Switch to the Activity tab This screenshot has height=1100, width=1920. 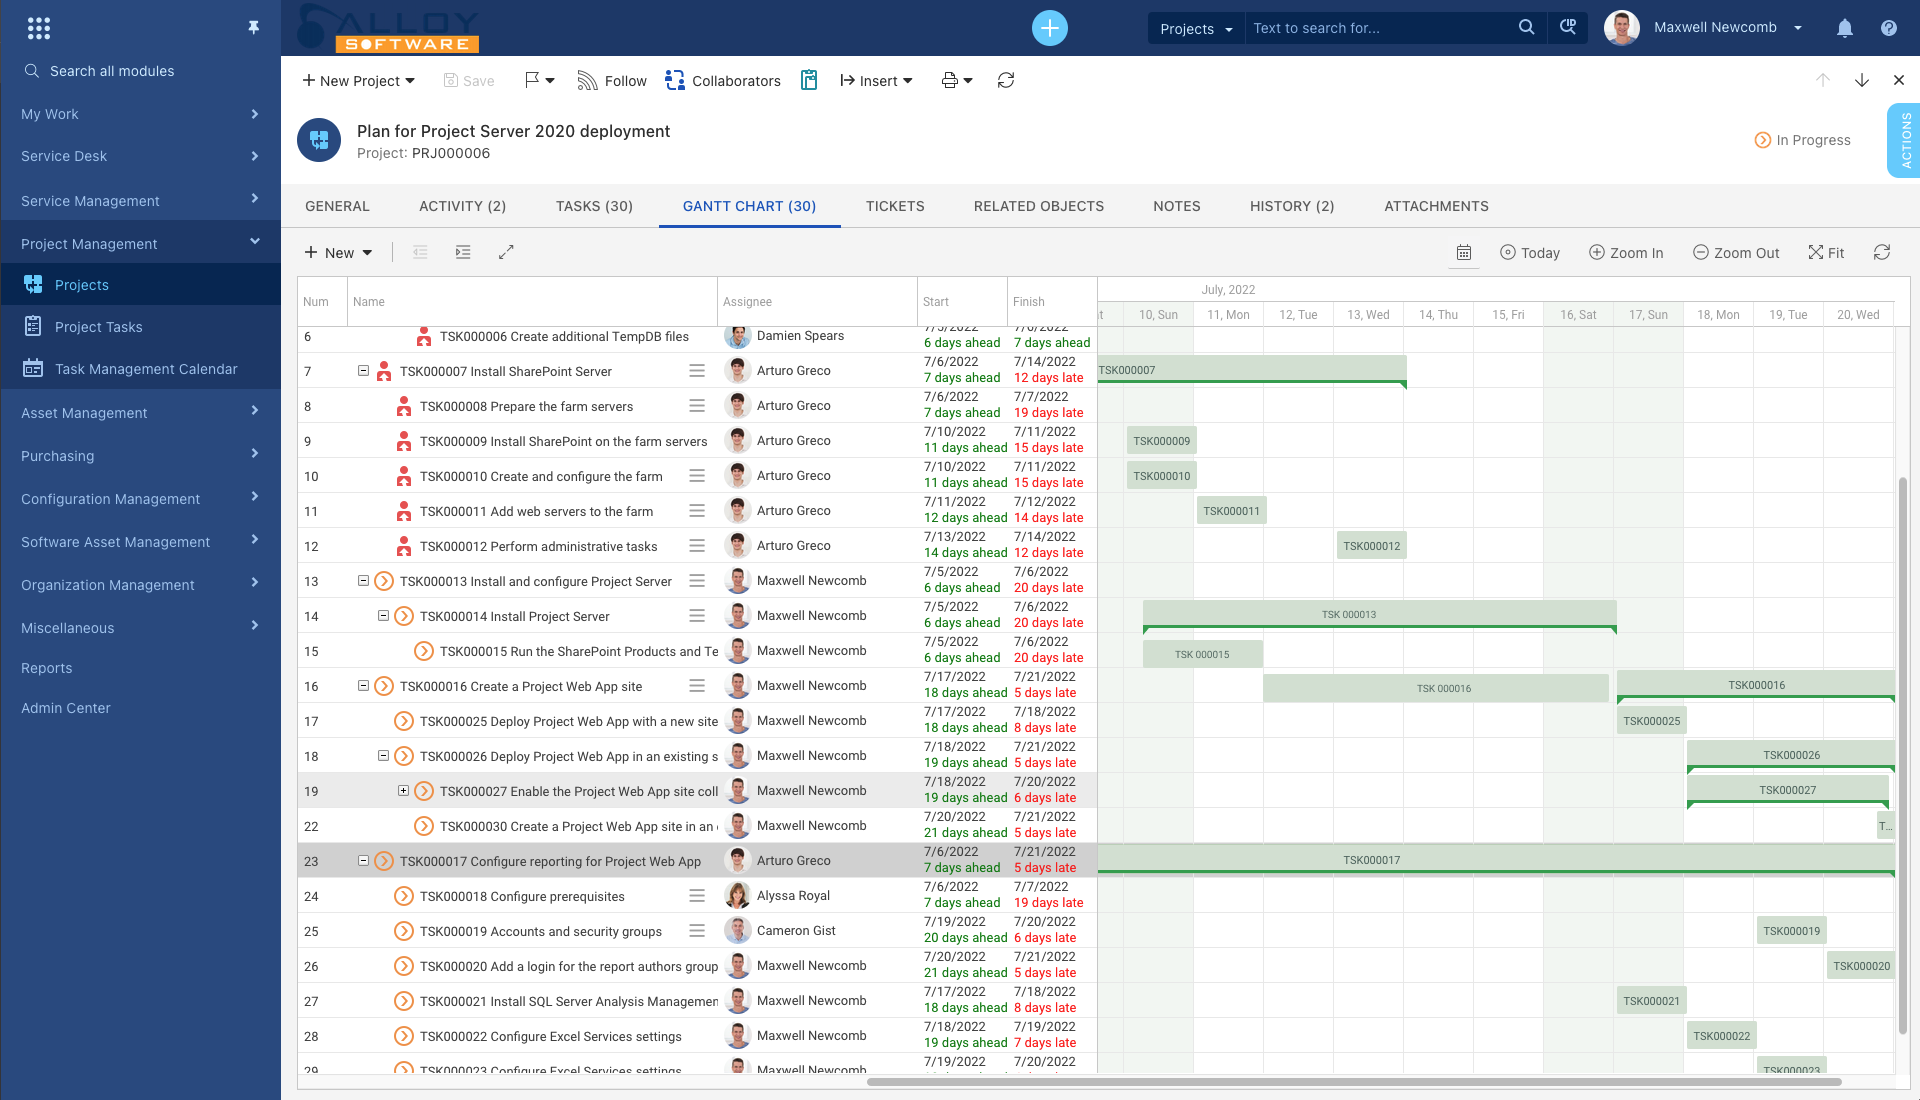(x=462, y=206)
